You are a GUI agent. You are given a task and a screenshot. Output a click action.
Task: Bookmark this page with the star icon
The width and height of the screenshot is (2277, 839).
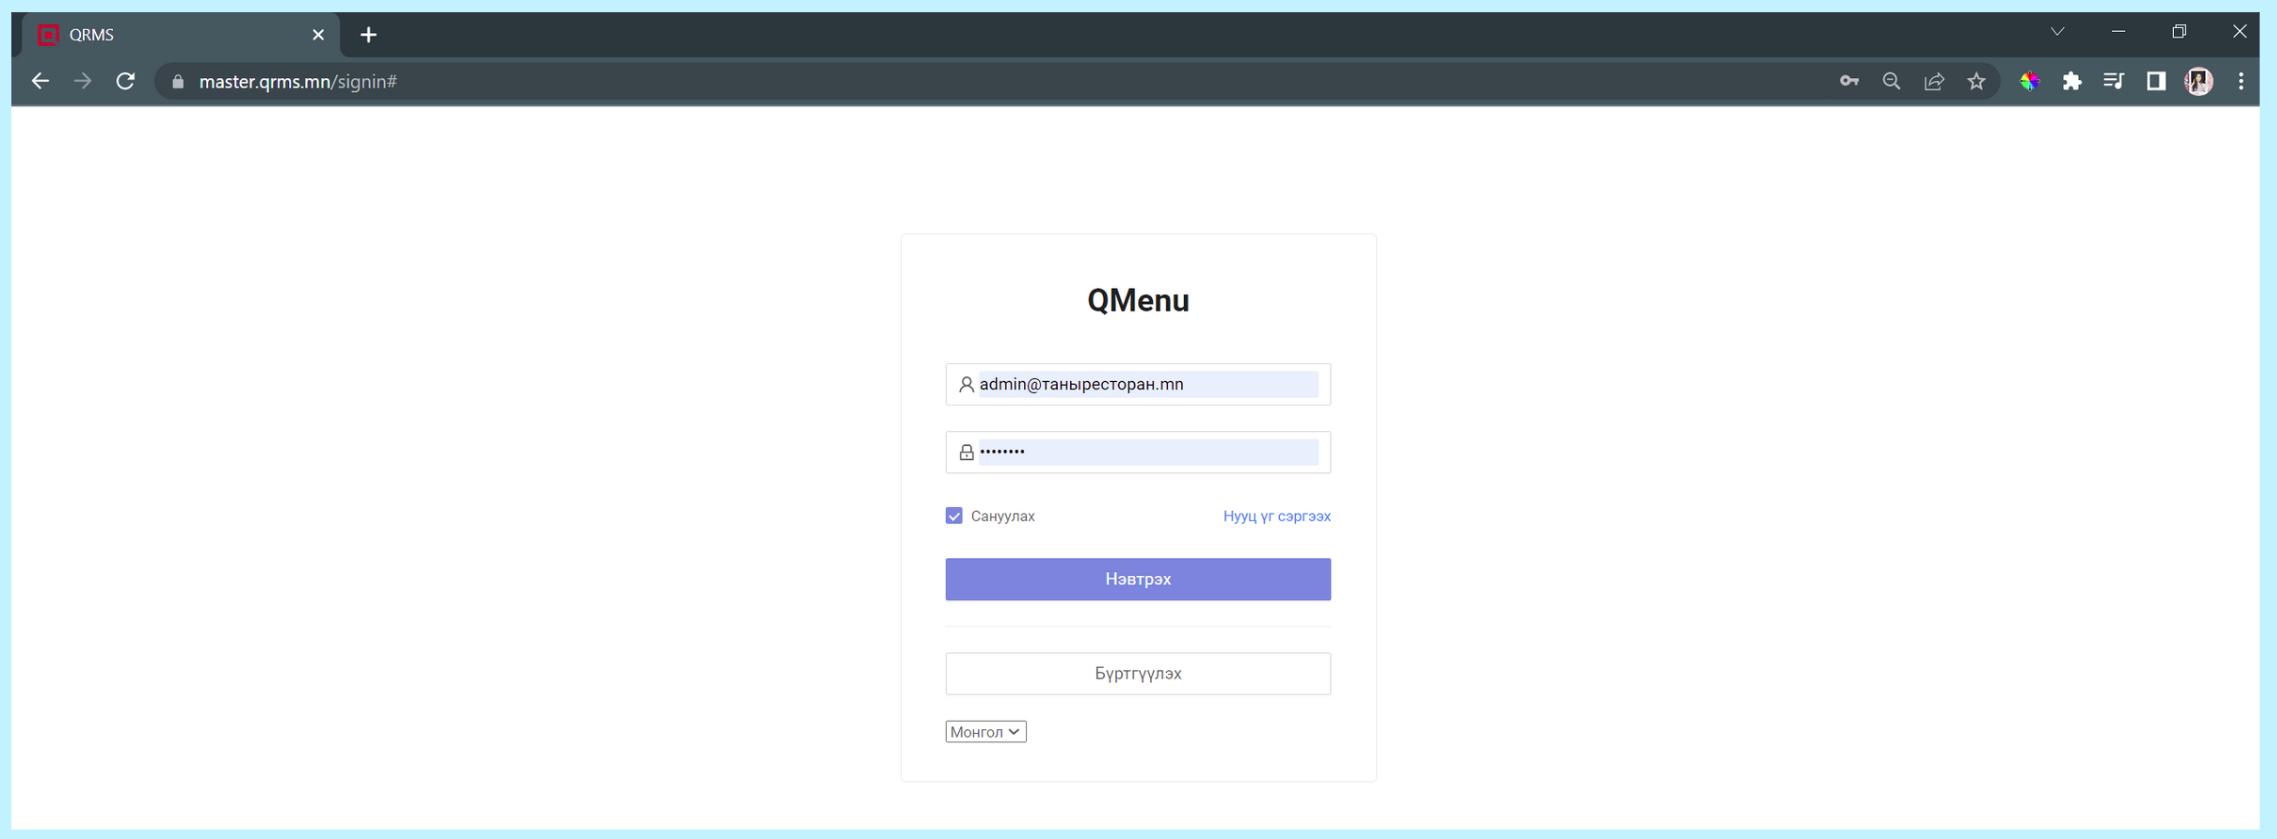[x=1976, y=82]
